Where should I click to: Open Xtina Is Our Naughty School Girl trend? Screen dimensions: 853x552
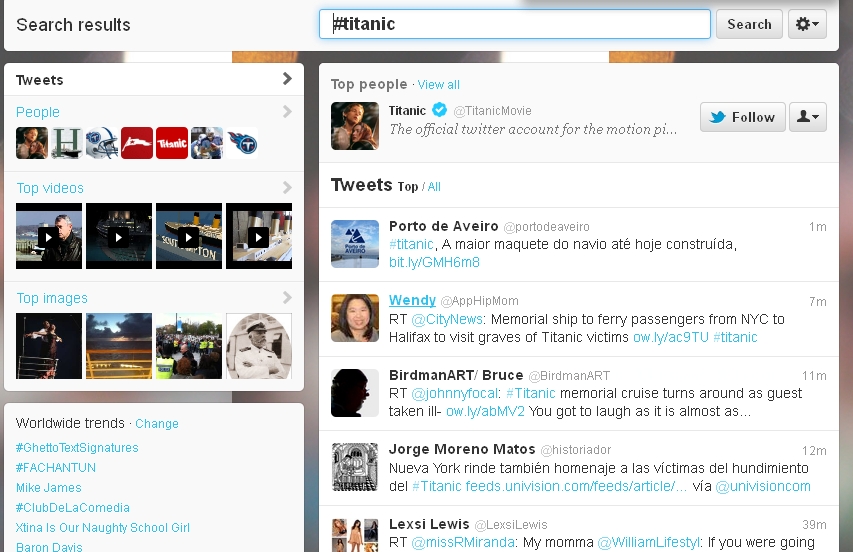[102, 528]
